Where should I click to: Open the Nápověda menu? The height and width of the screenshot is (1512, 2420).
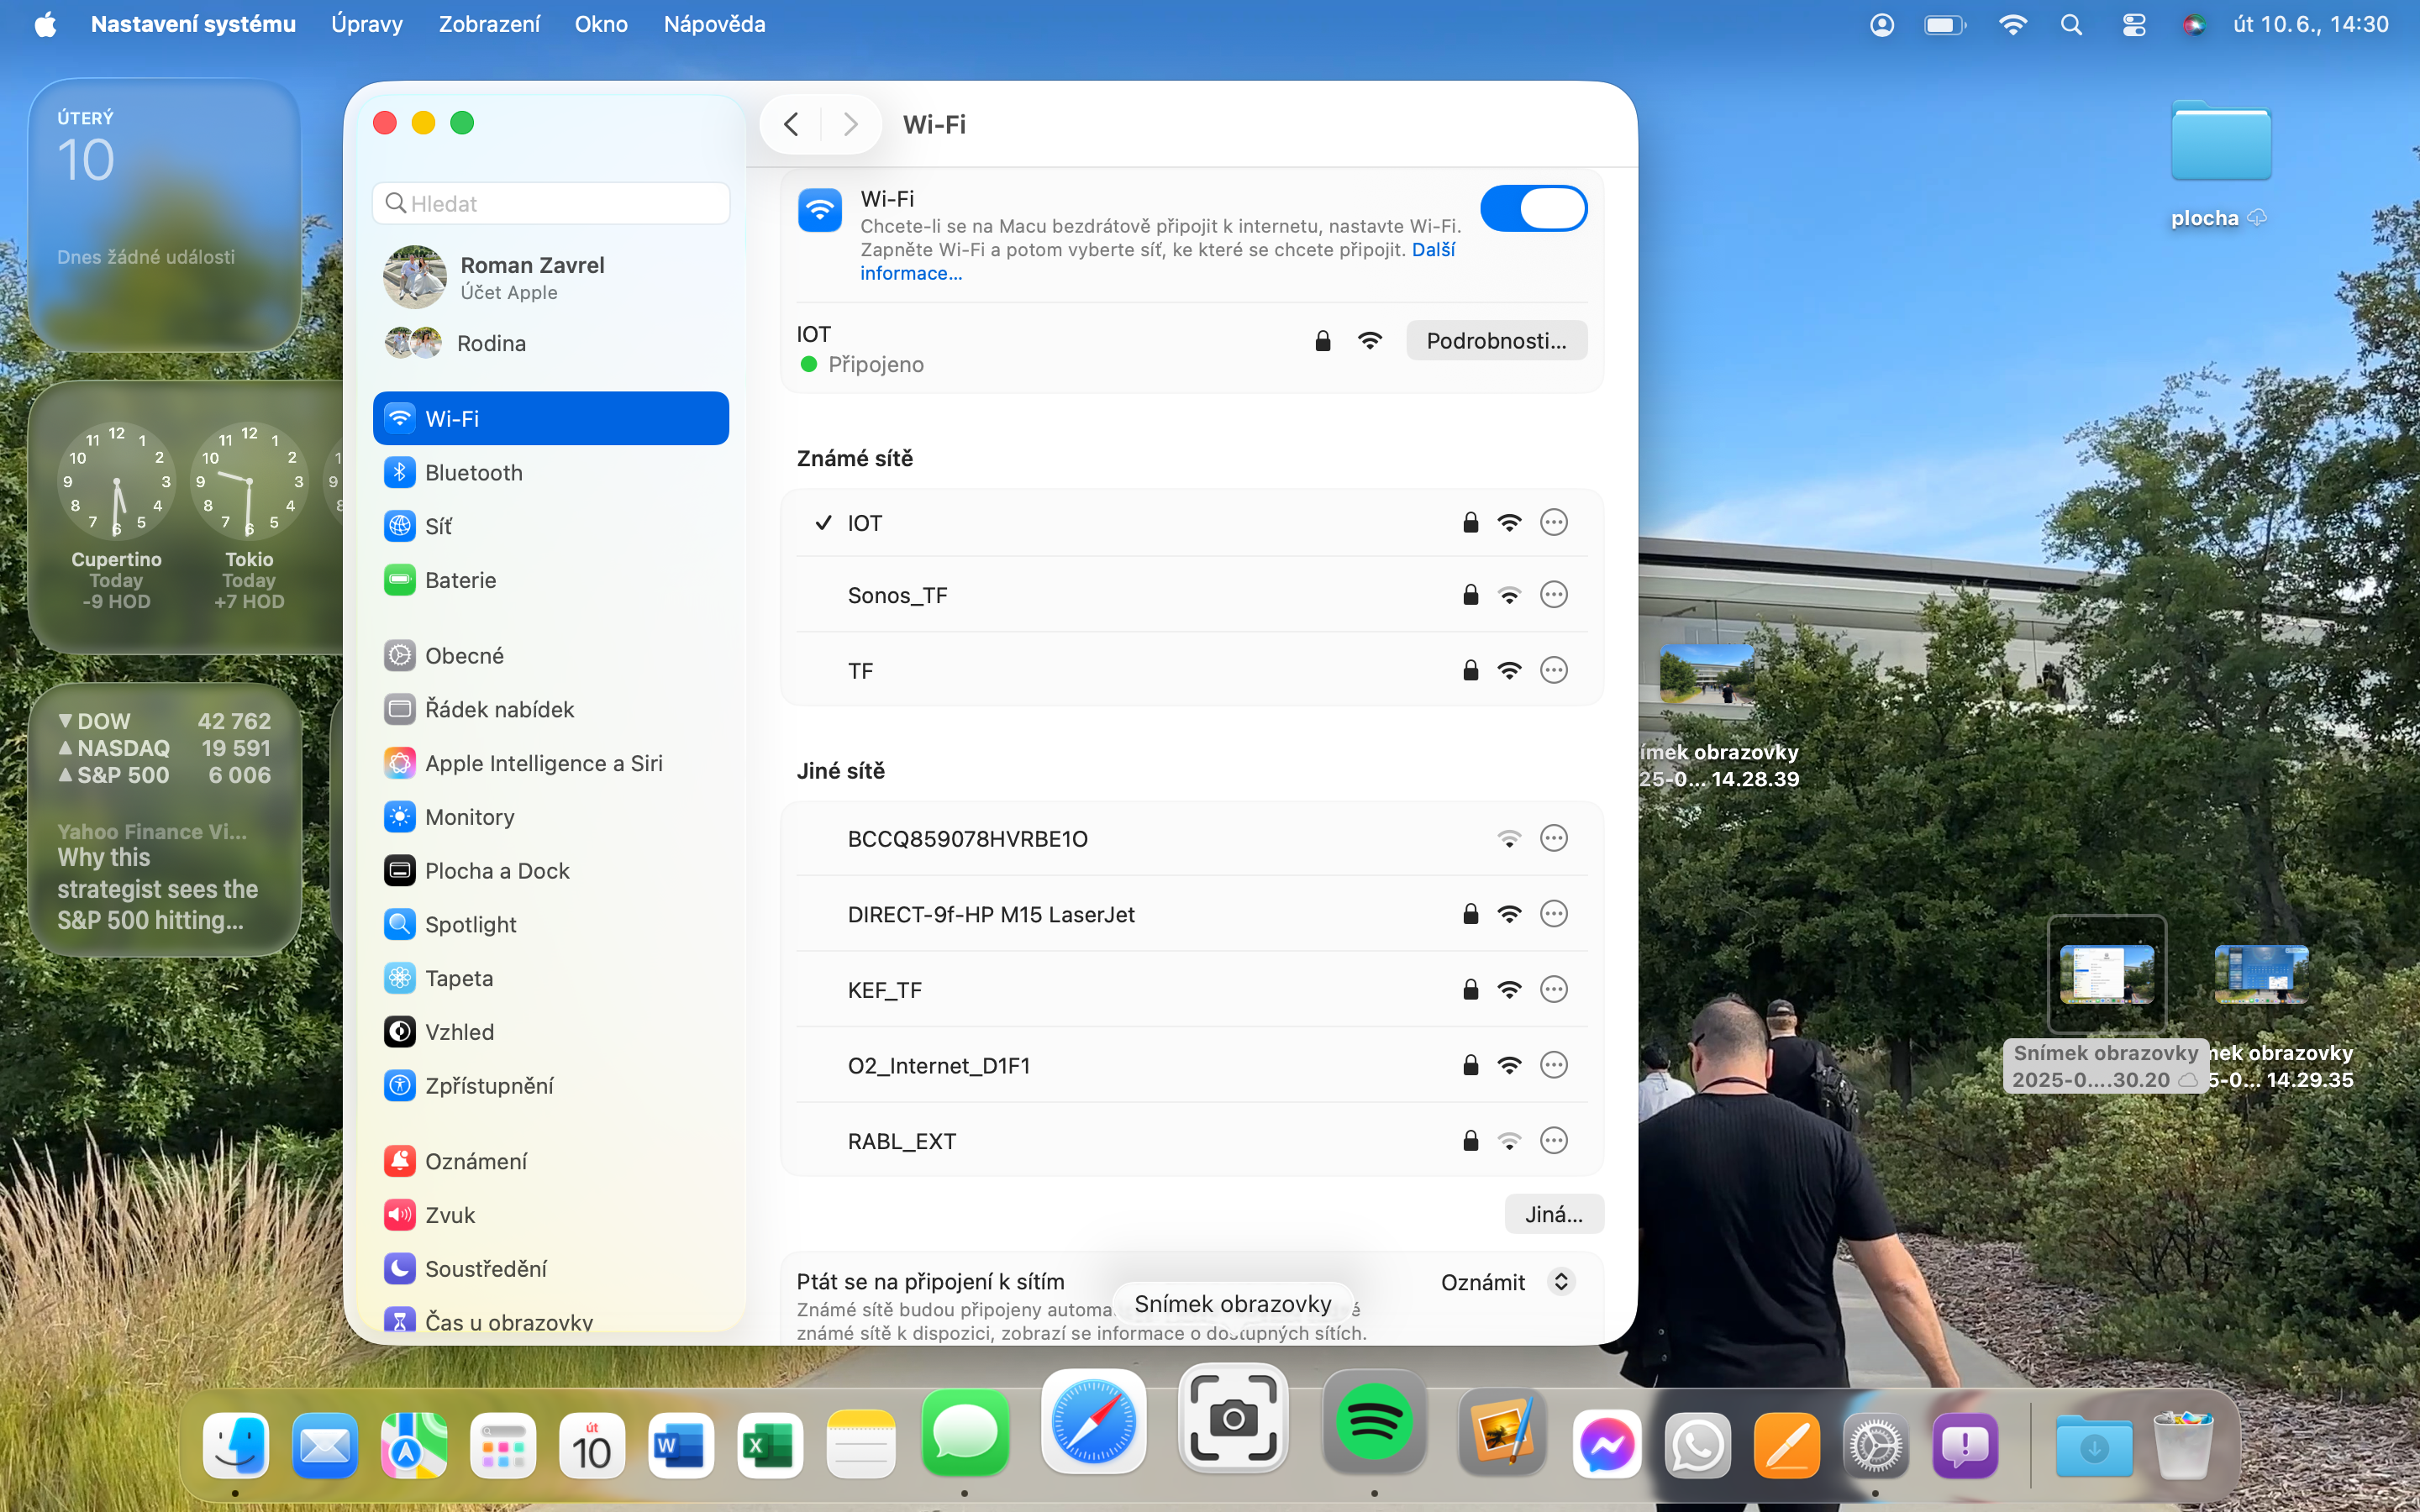click(714, 24)
